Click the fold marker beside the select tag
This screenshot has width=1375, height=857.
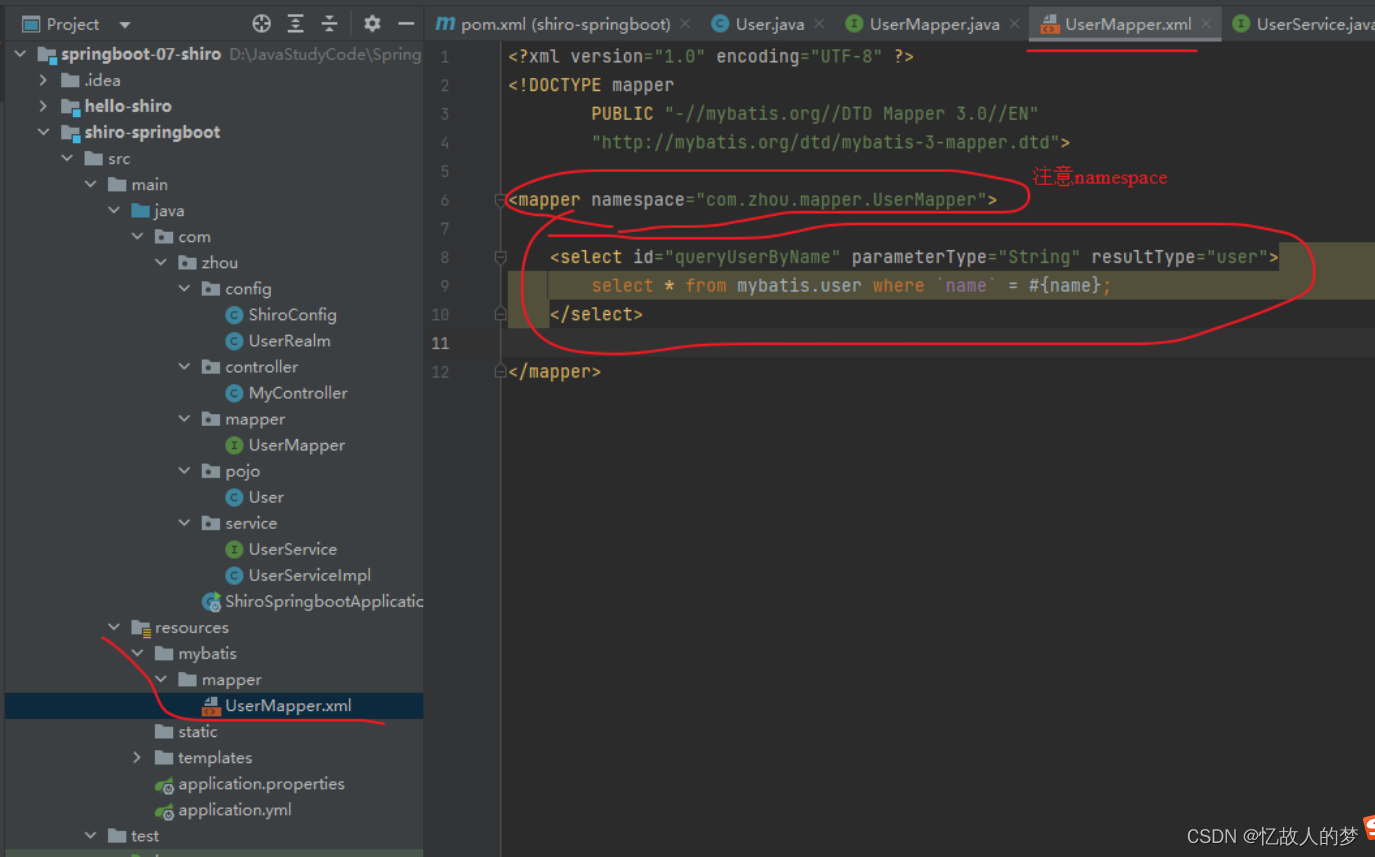(500, 257)
